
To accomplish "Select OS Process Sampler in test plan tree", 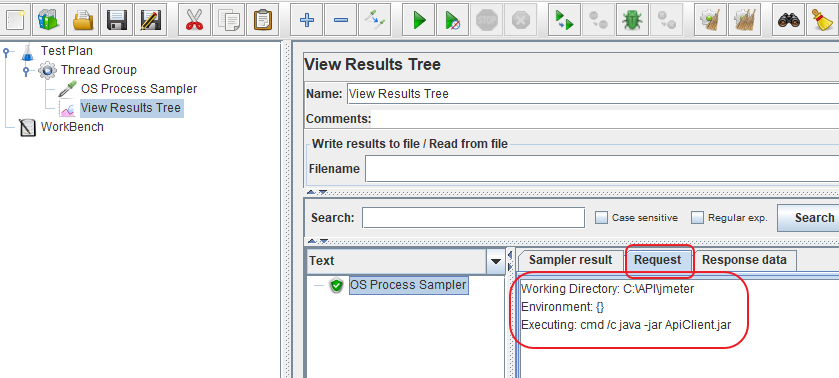I will pos(139,88).
